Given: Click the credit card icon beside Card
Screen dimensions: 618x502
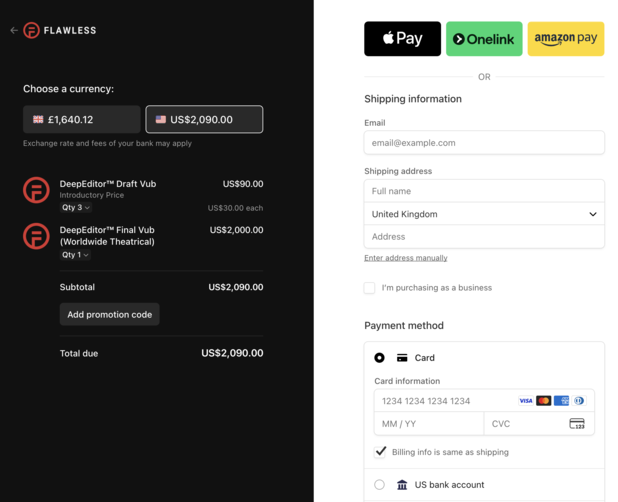Looking at the screenshot, I should point(402,358).
